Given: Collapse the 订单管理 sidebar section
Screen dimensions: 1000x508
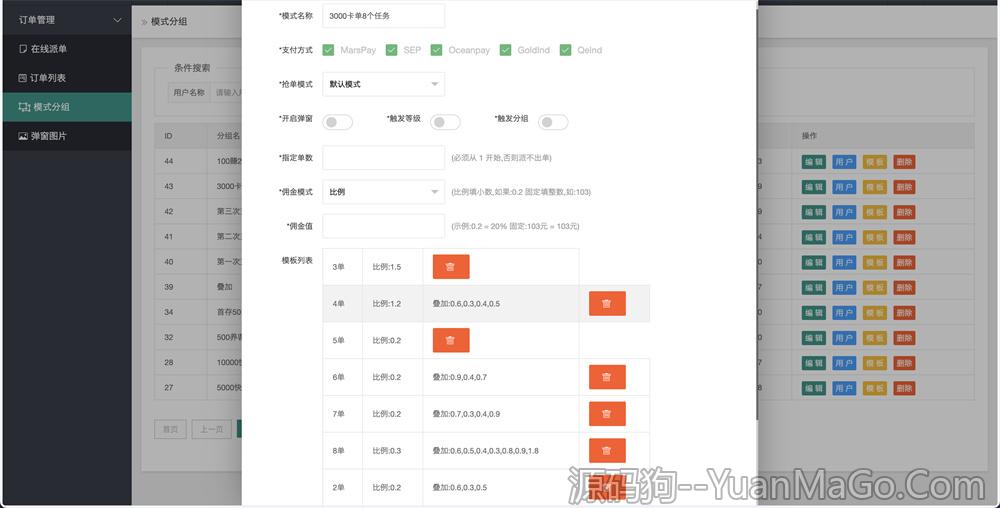Looking at the screenshot, I should tap(66, 20).
